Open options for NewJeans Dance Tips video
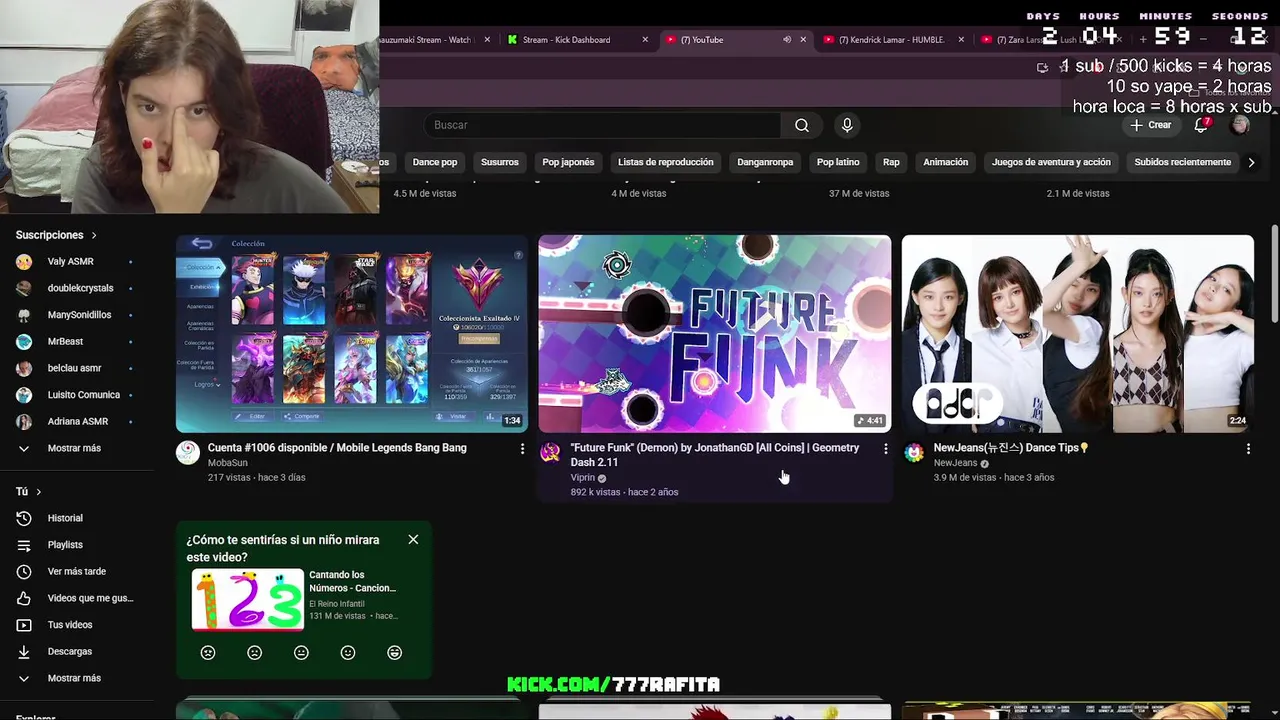This screenshot has width=1280, height=720. (x=1248, y=449)
